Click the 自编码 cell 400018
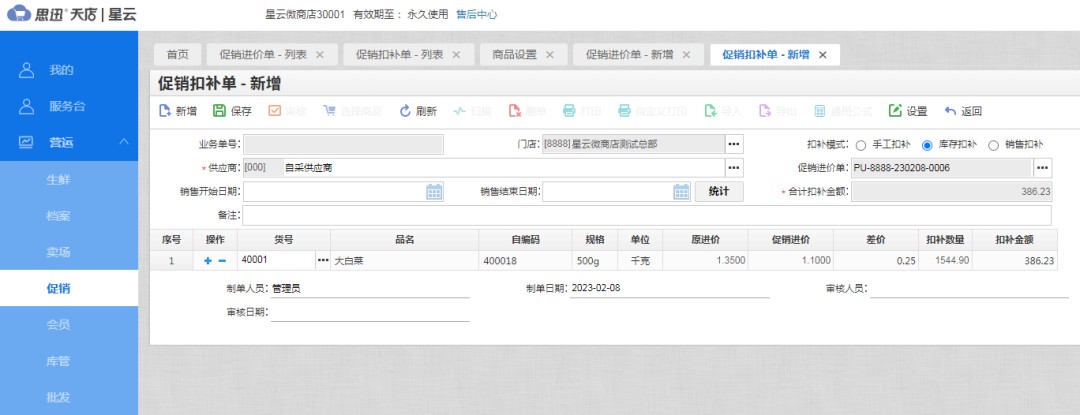This screenshot has width=1080, height=415. pyautogui.click(x=525, y=261)
